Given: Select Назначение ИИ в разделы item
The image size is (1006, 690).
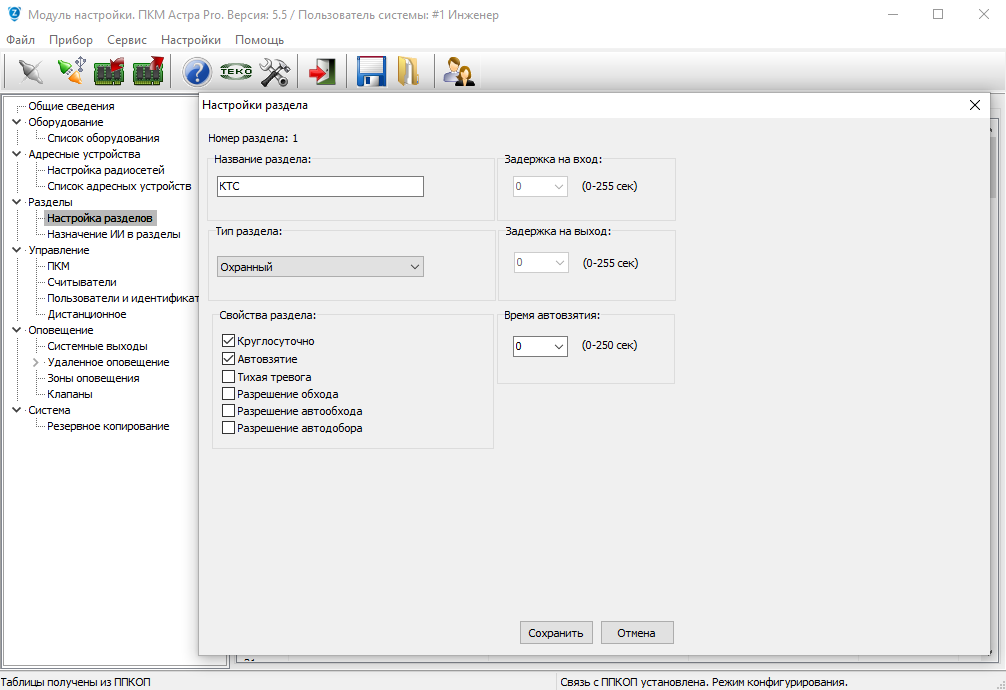Looking at the screenshot, I should 114,234.
